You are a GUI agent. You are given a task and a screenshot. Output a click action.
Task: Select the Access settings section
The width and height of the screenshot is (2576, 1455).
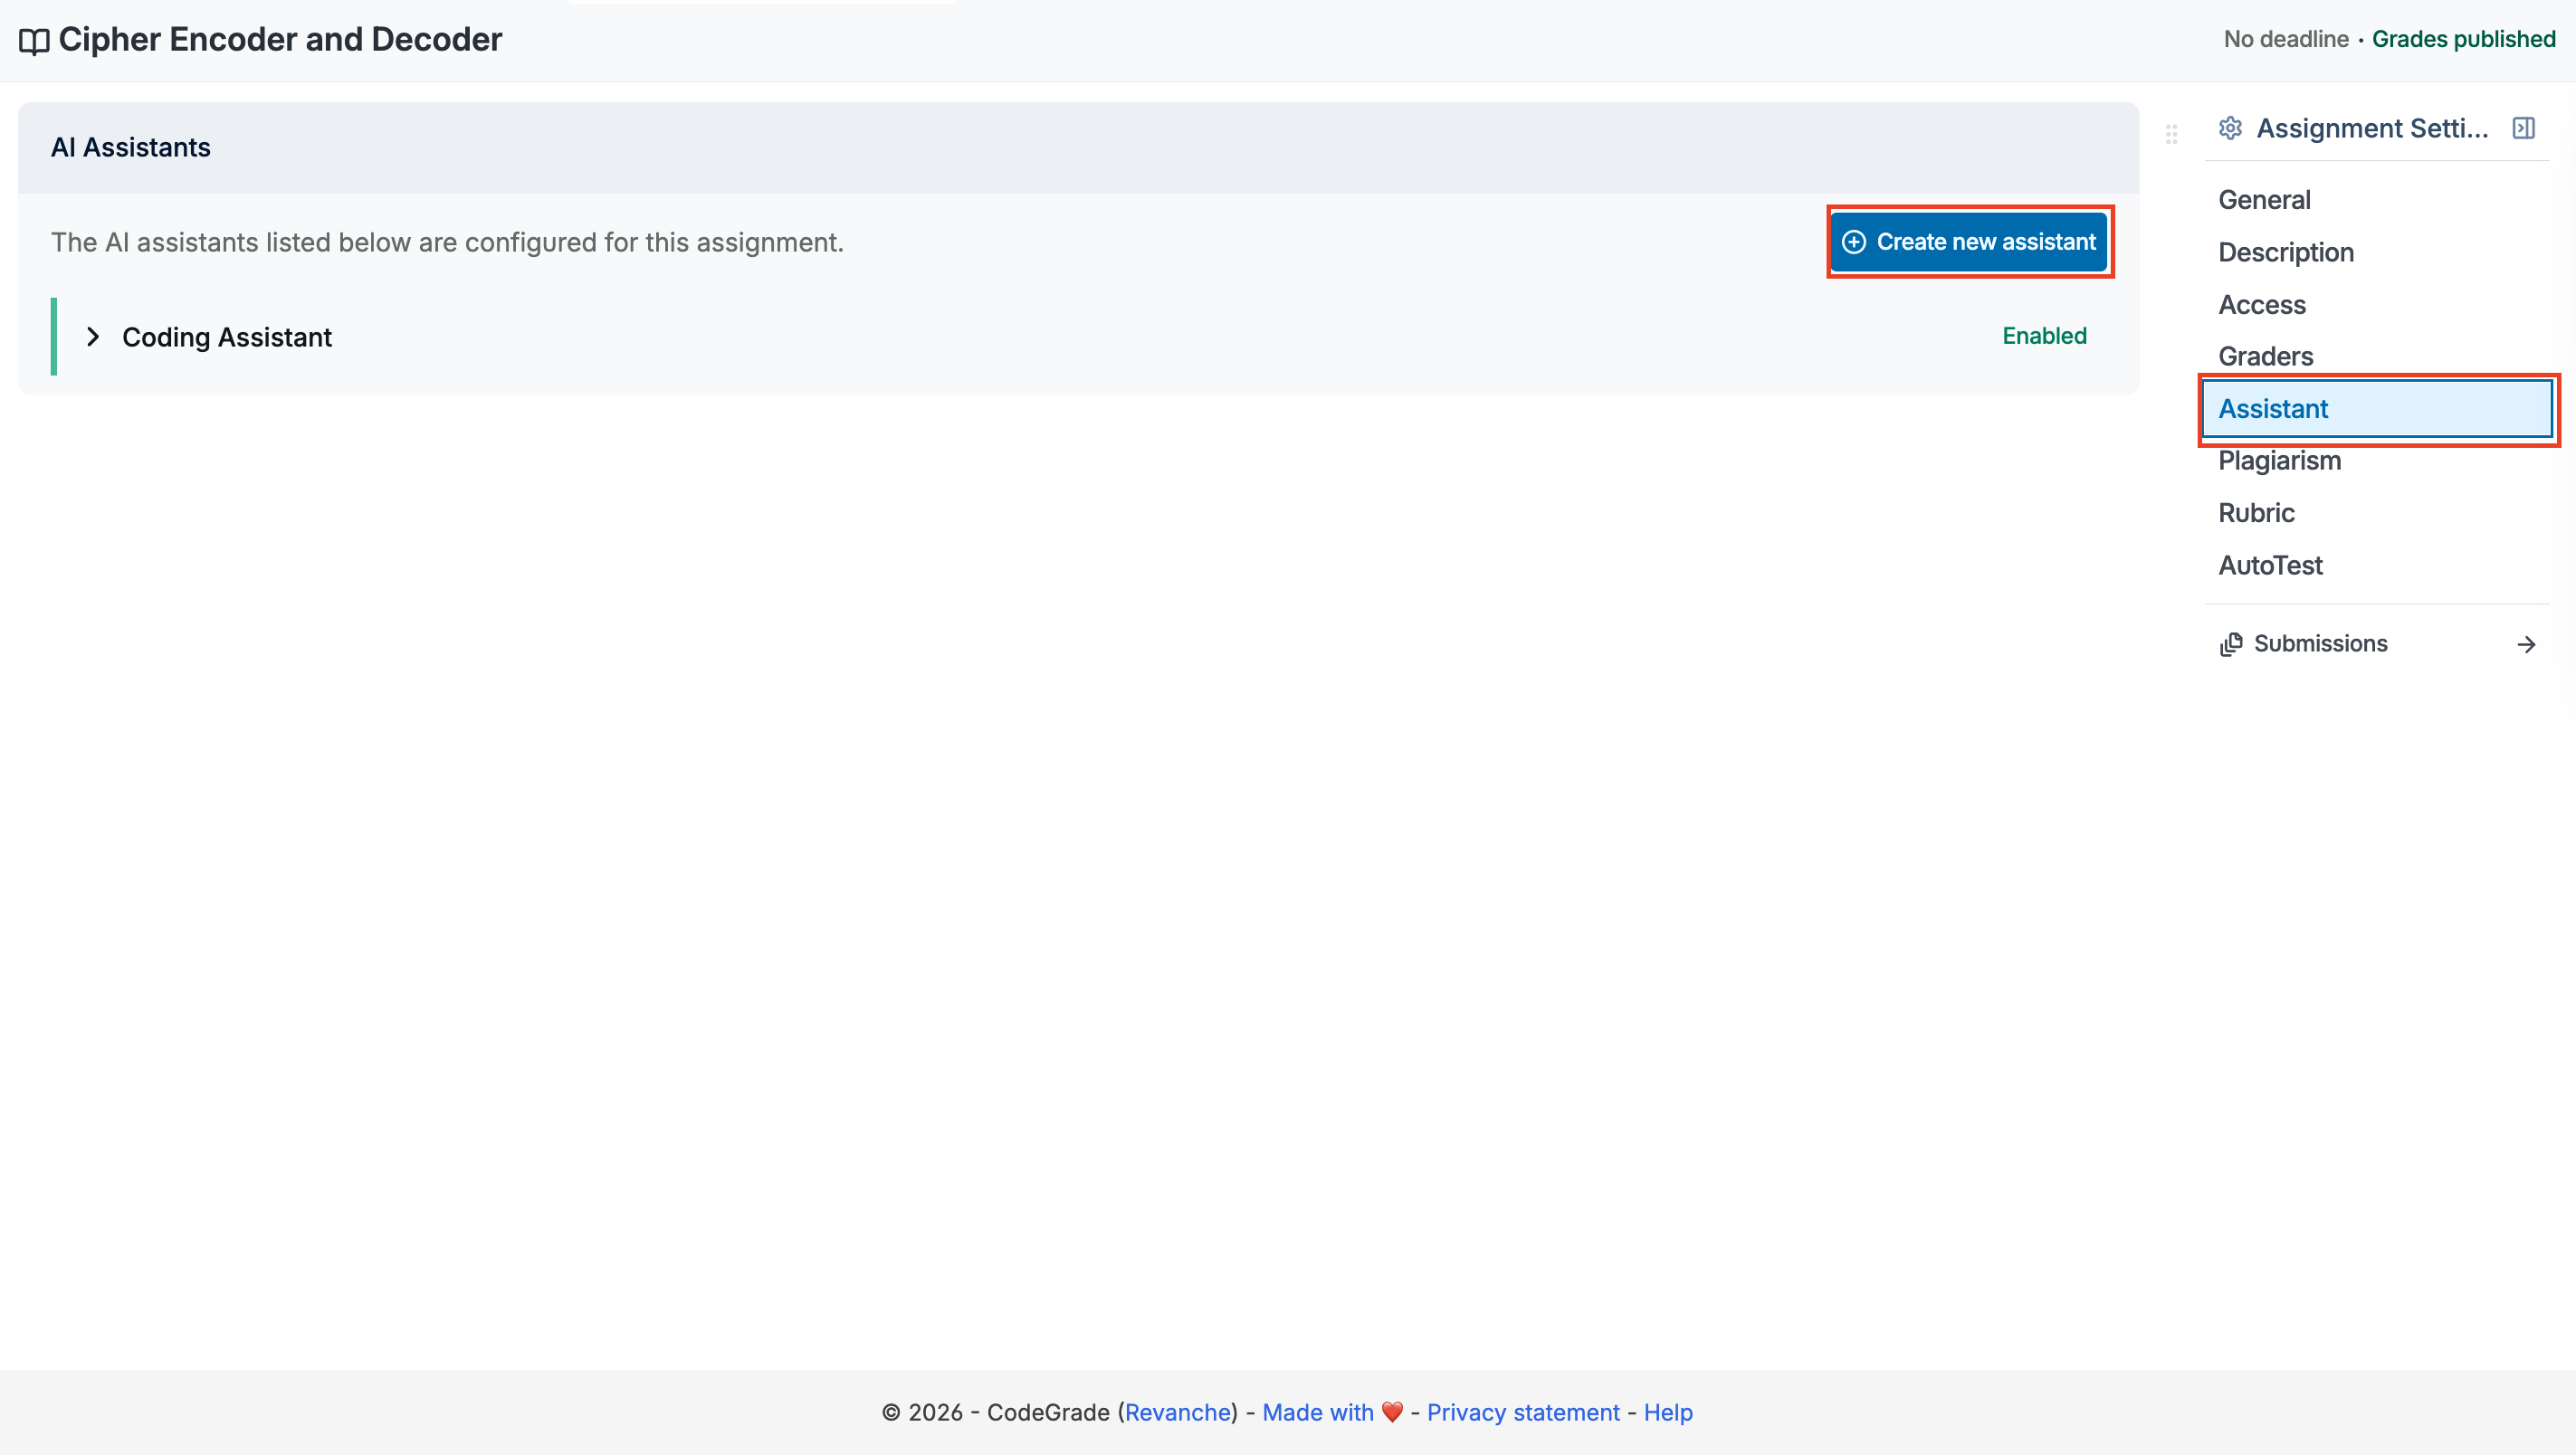2262,304
